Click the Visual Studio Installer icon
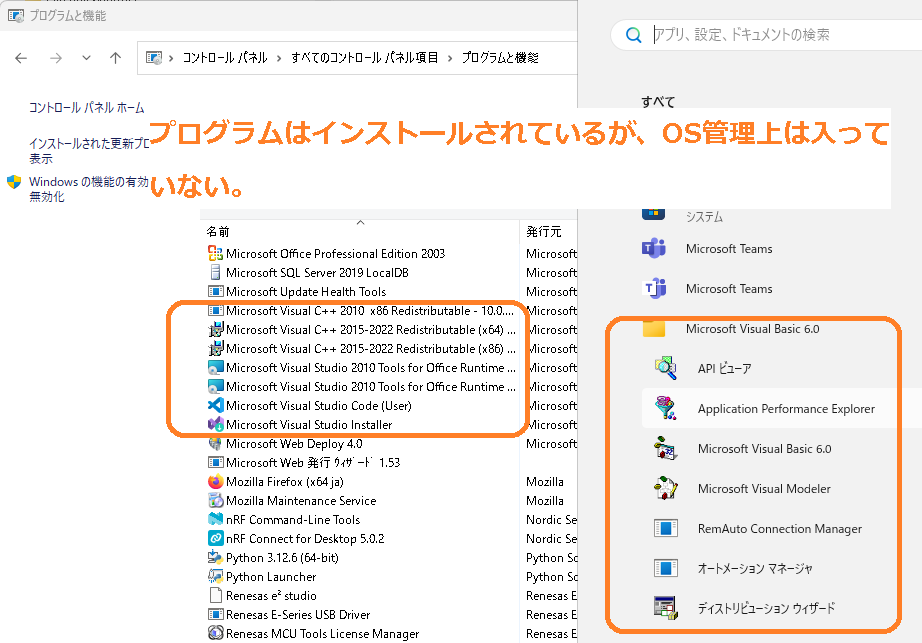922x643 pixels. 215,424
